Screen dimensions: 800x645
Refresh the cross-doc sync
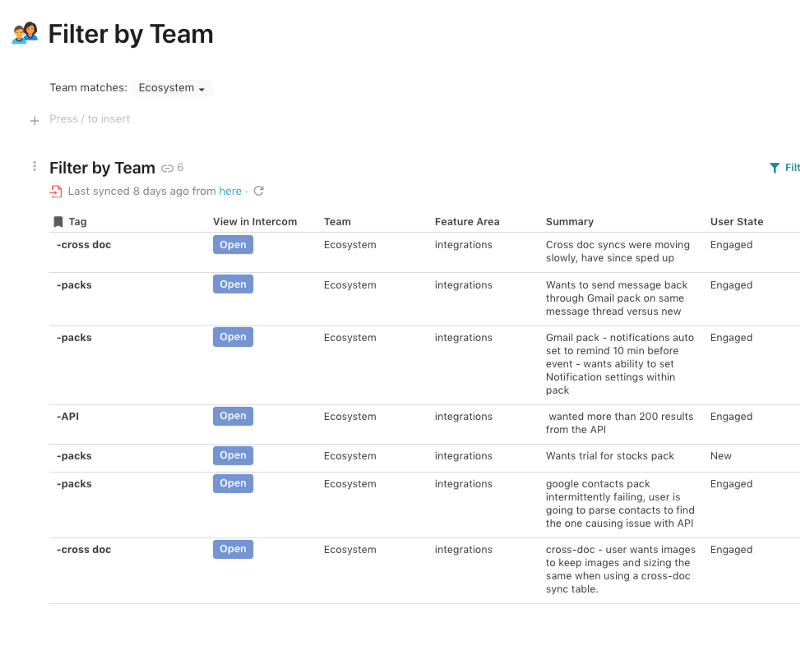coord(259,191)
